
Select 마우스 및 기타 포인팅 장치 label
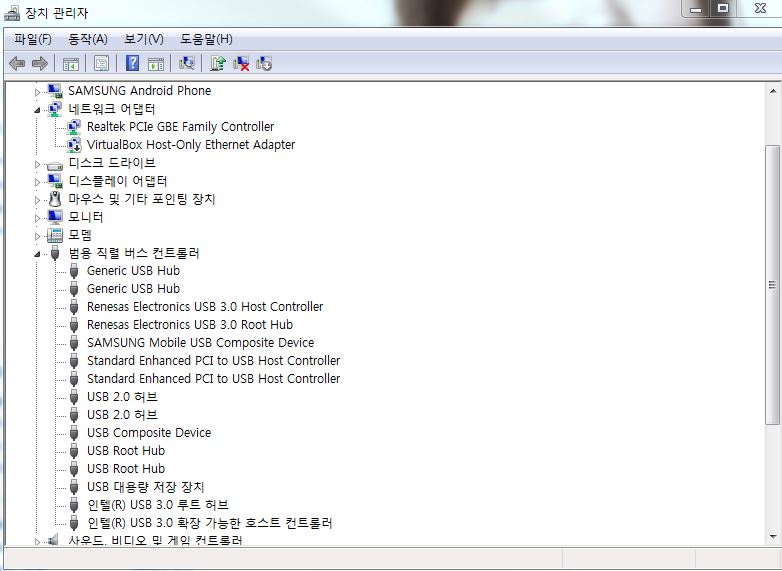142,199
